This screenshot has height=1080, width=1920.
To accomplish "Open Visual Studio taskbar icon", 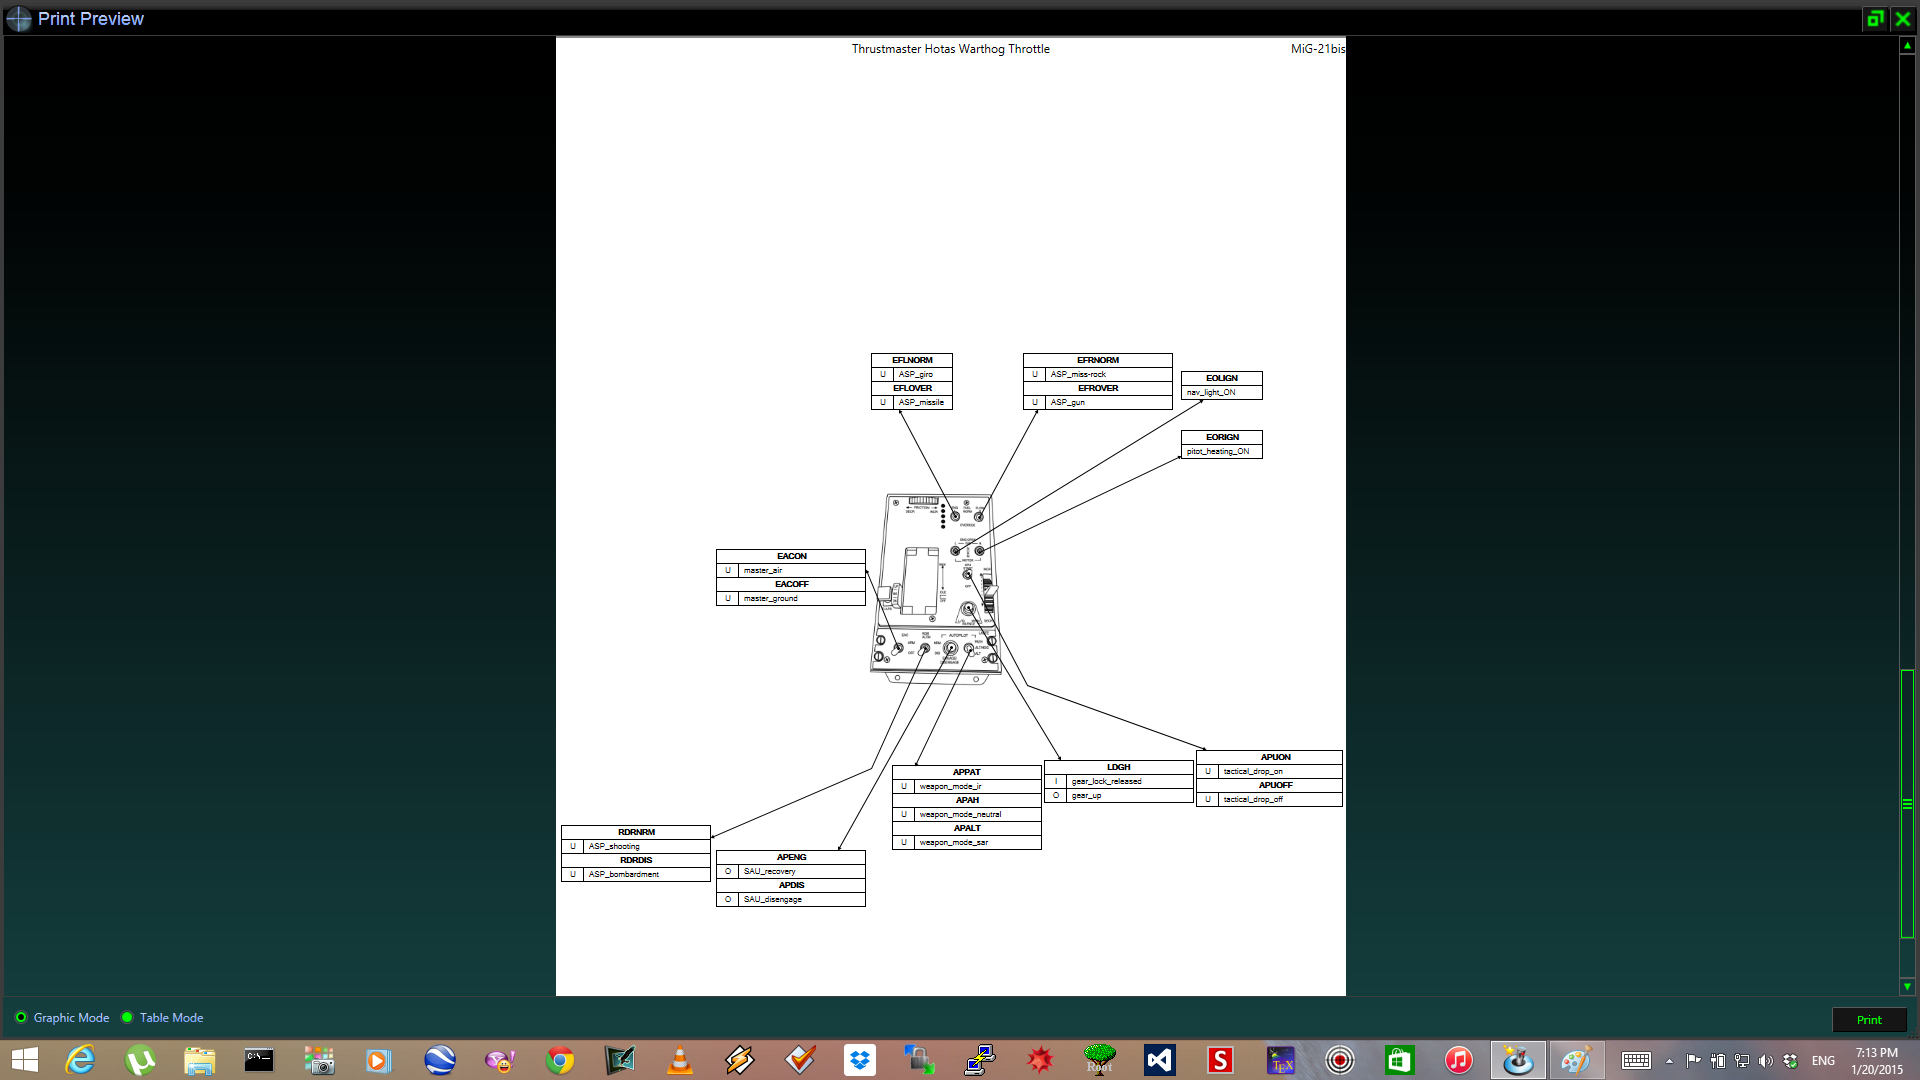I will pos(1160,1060).
